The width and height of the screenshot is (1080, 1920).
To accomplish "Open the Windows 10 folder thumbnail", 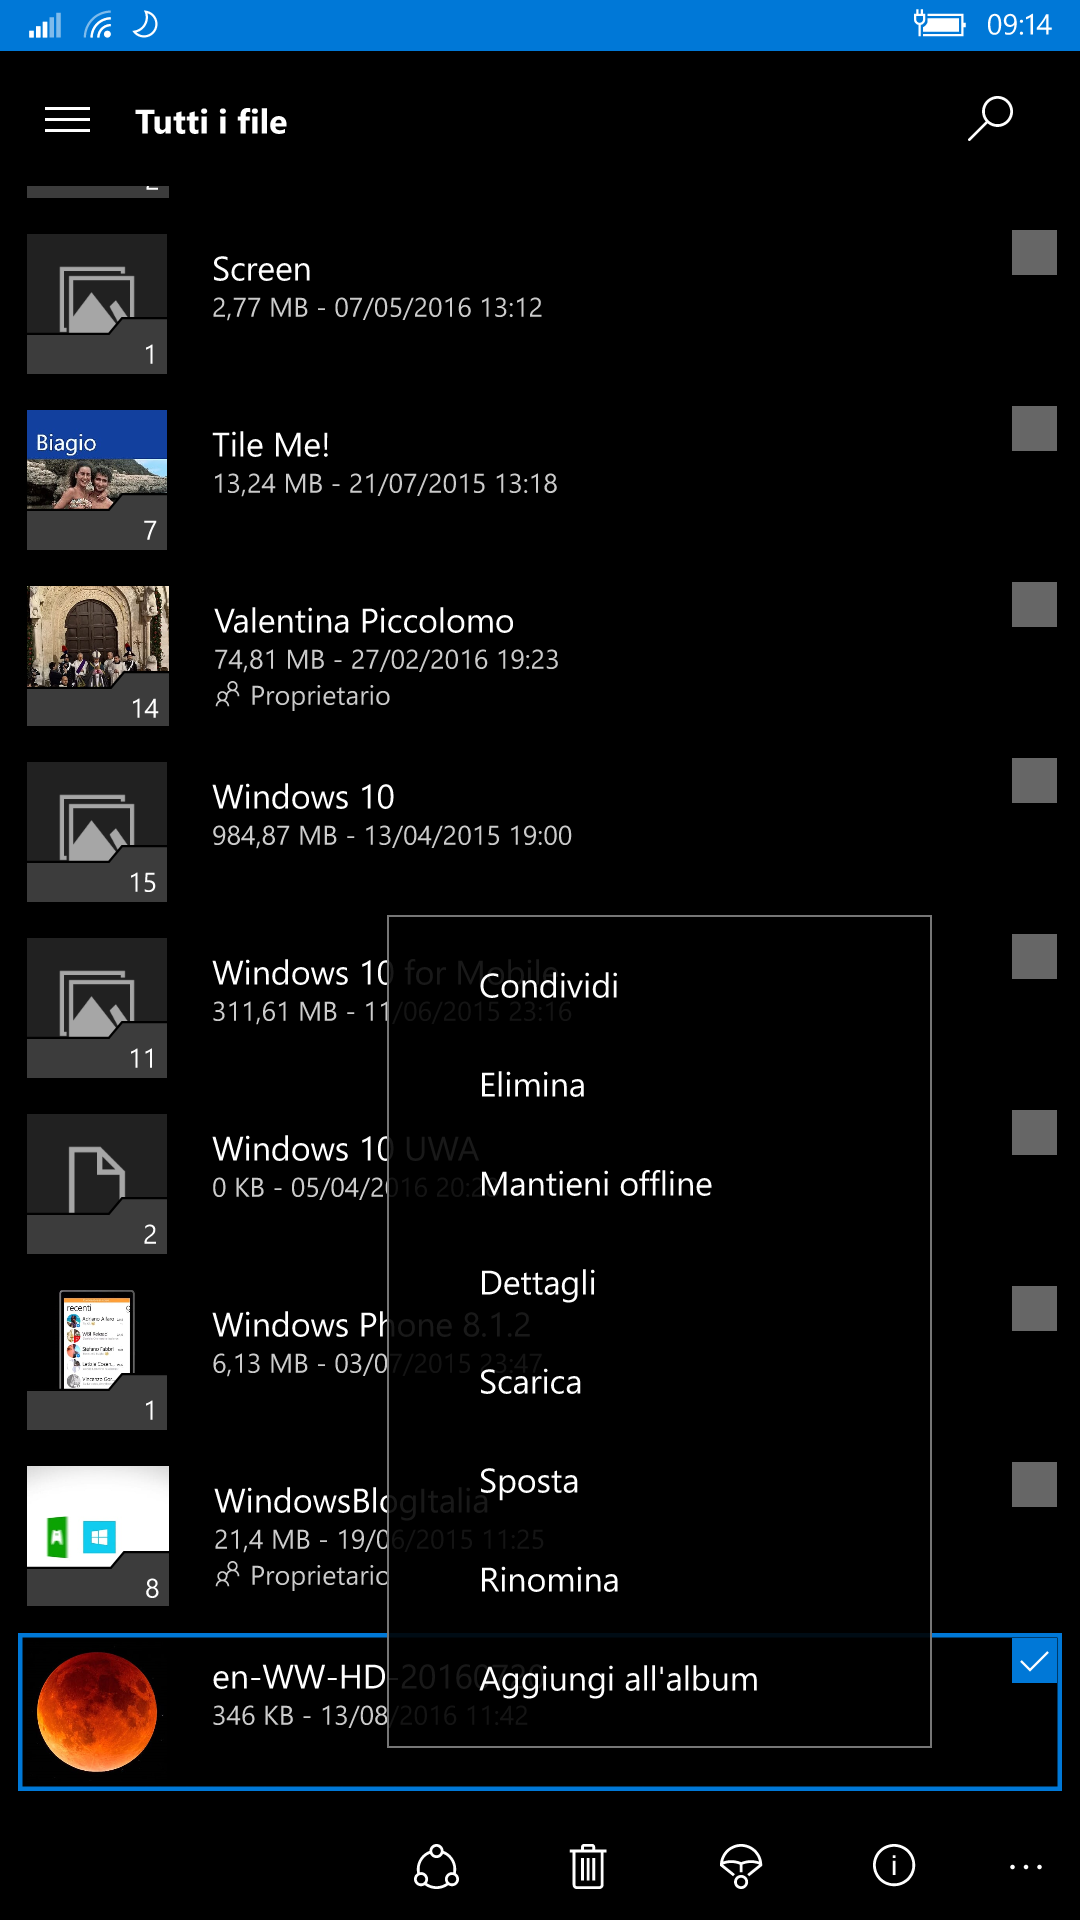I will pos(97,832).
